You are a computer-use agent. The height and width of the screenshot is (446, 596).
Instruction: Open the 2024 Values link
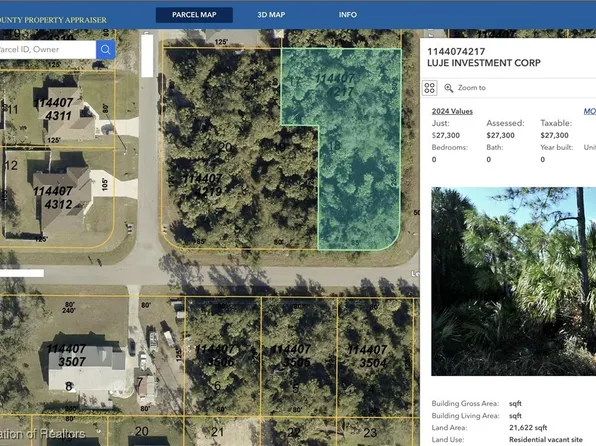pyautogui.click(x=452, y=111)
